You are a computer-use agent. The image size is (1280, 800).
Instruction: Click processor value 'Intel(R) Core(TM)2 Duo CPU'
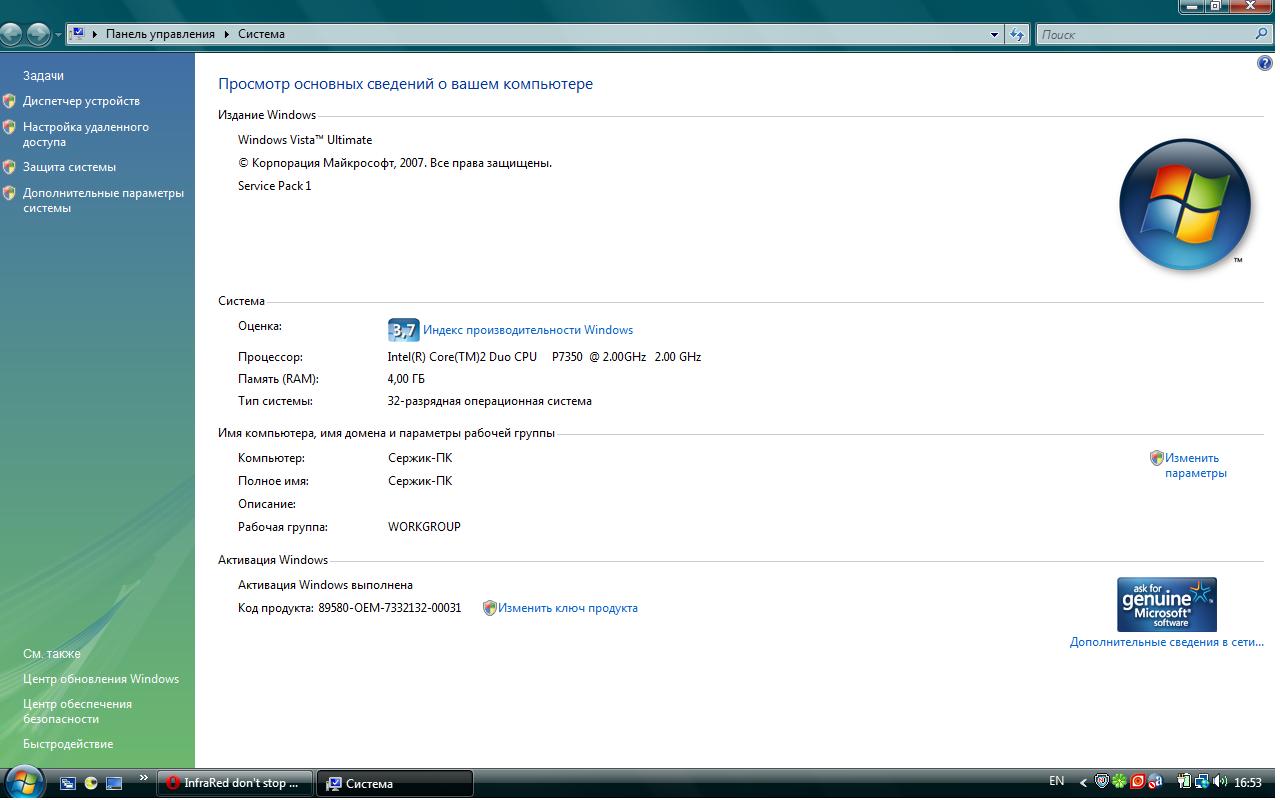point(462,357)
